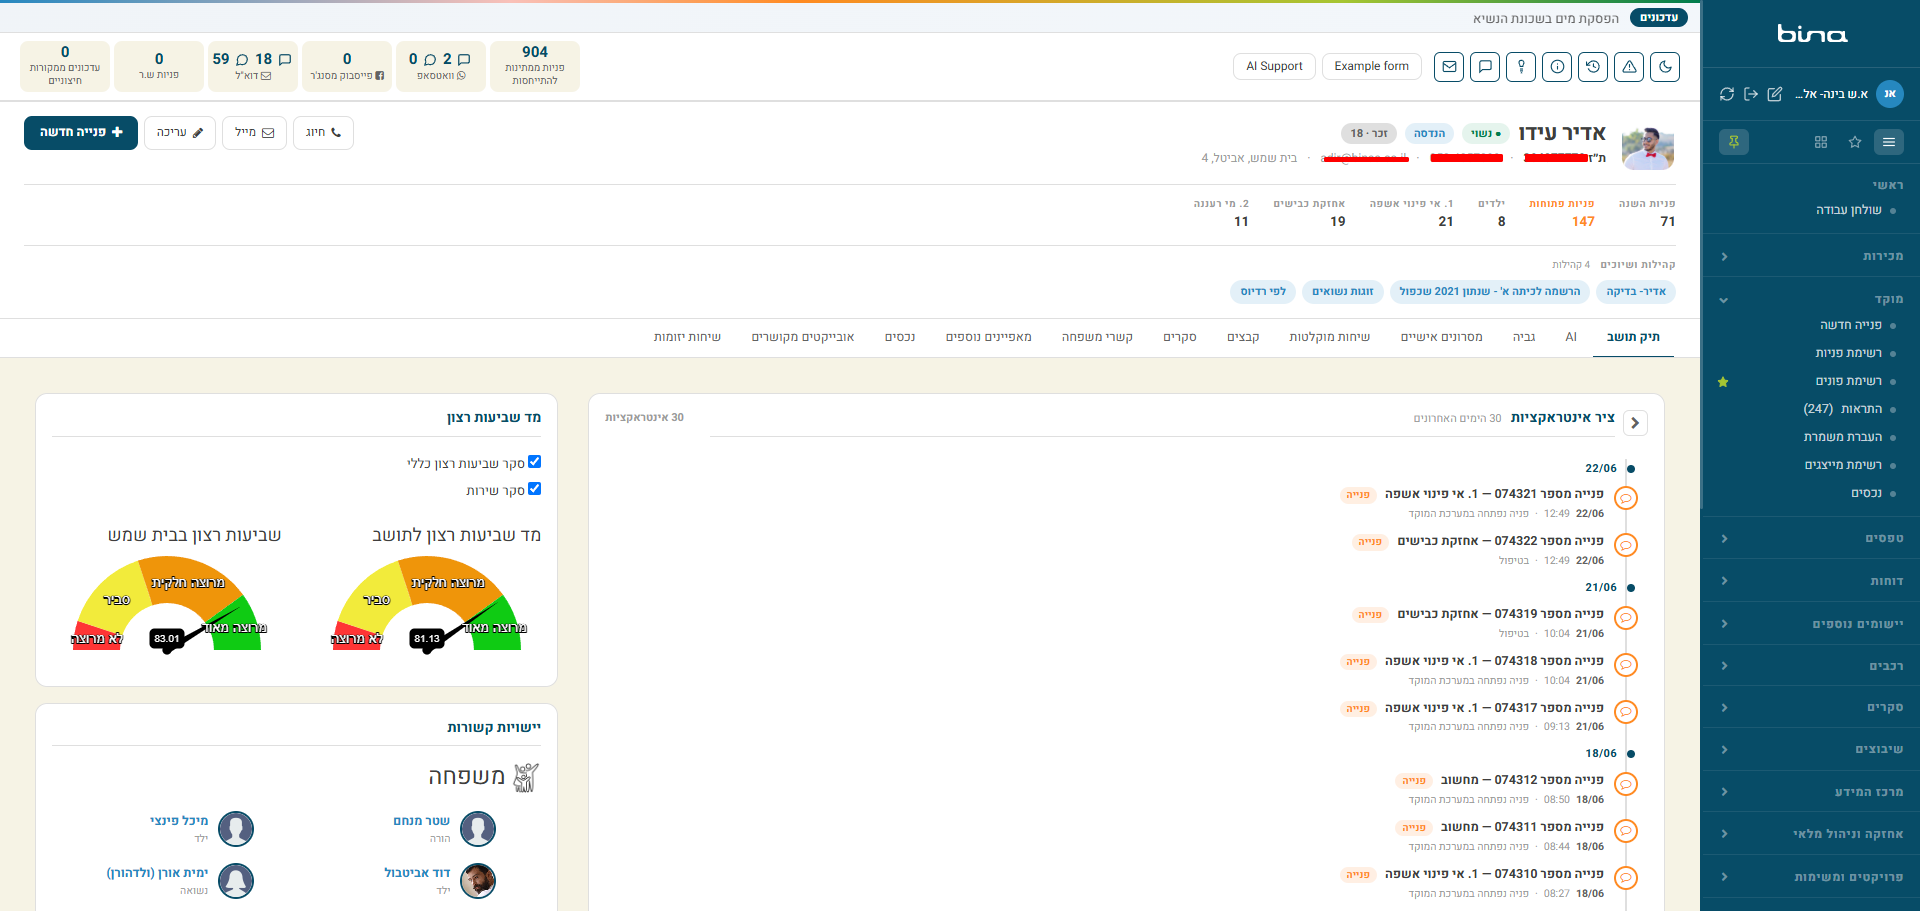
Task: Click the timeline icon for פנייה 074312
Action: tap(1626, 784)
